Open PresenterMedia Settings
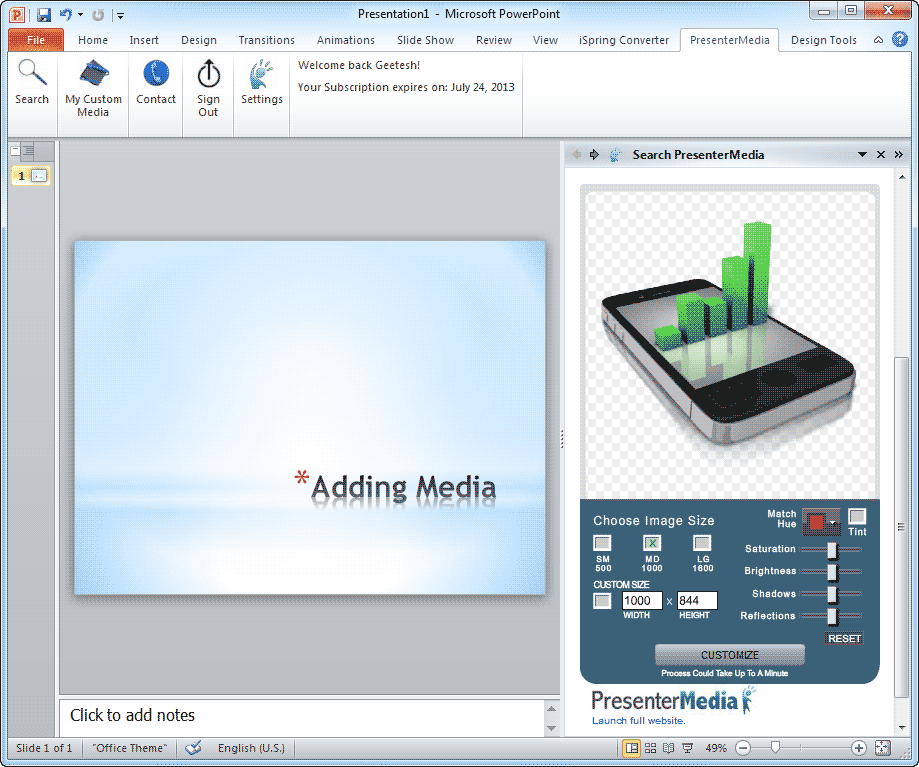 click(x=261, y=83)
